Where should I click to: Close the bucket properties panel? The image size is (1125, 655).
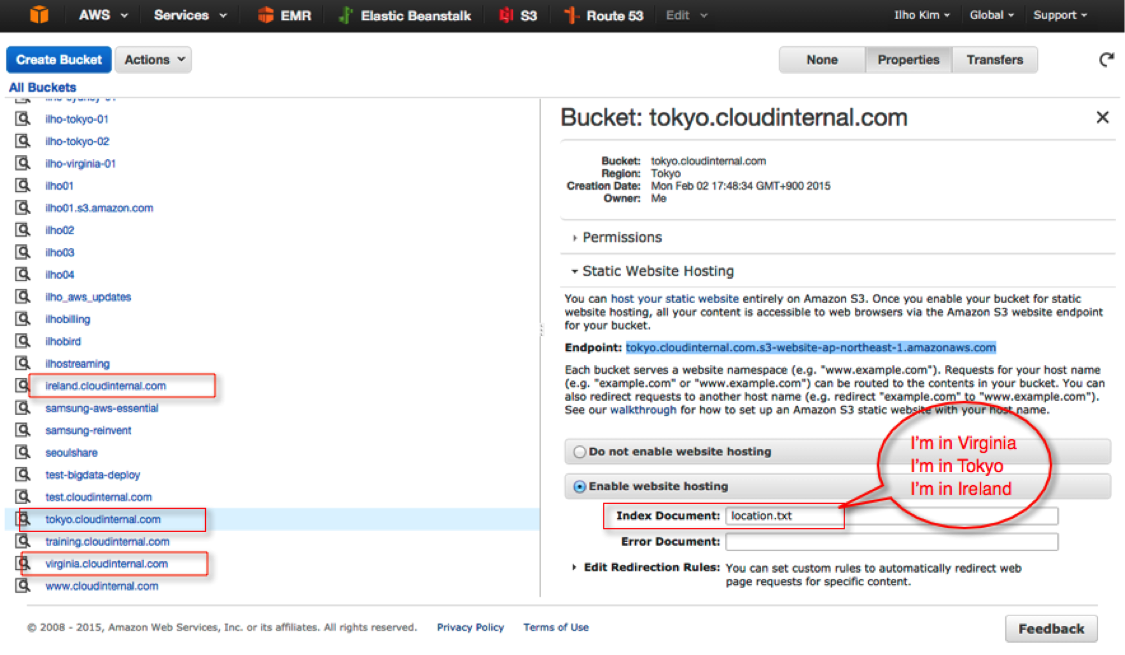[1102, 117]
